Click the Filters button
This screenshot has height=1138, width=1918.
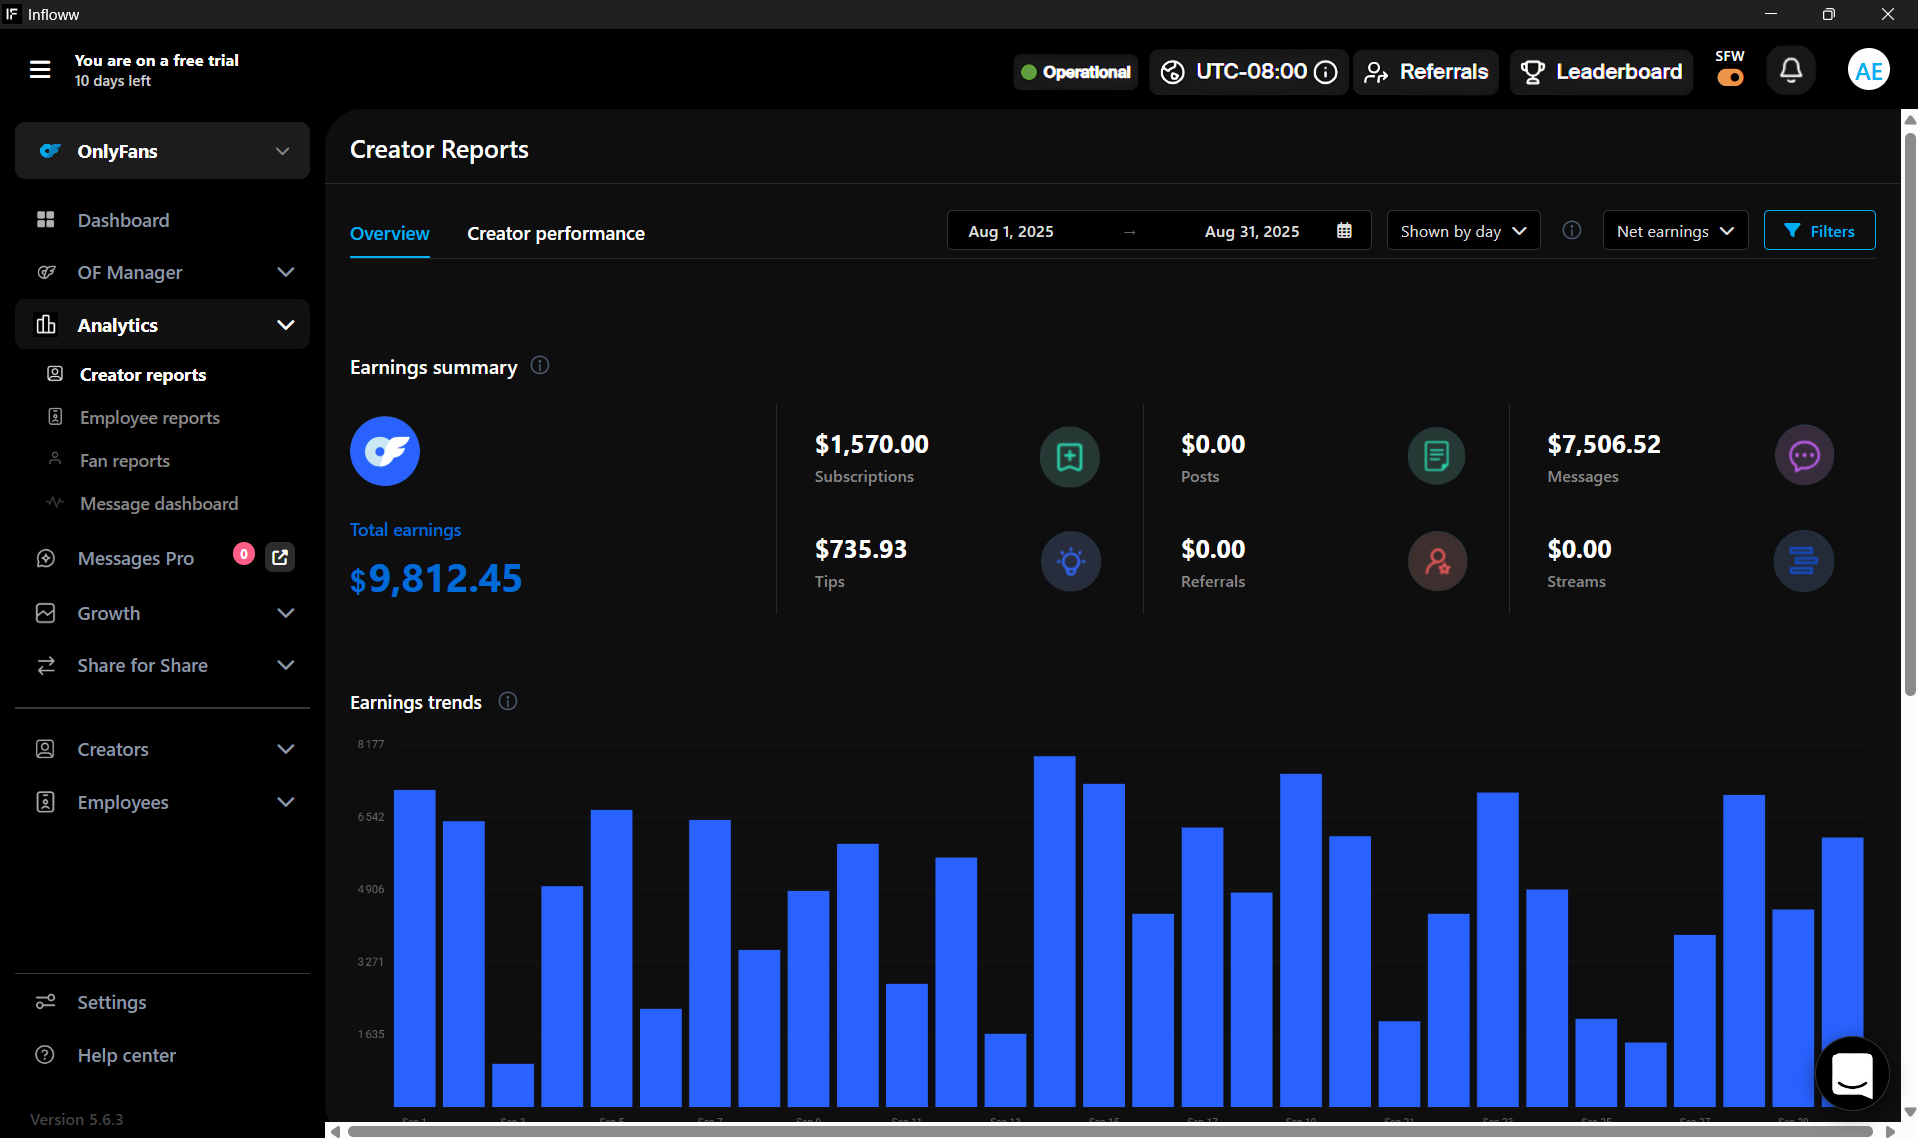pos(1819,231)
